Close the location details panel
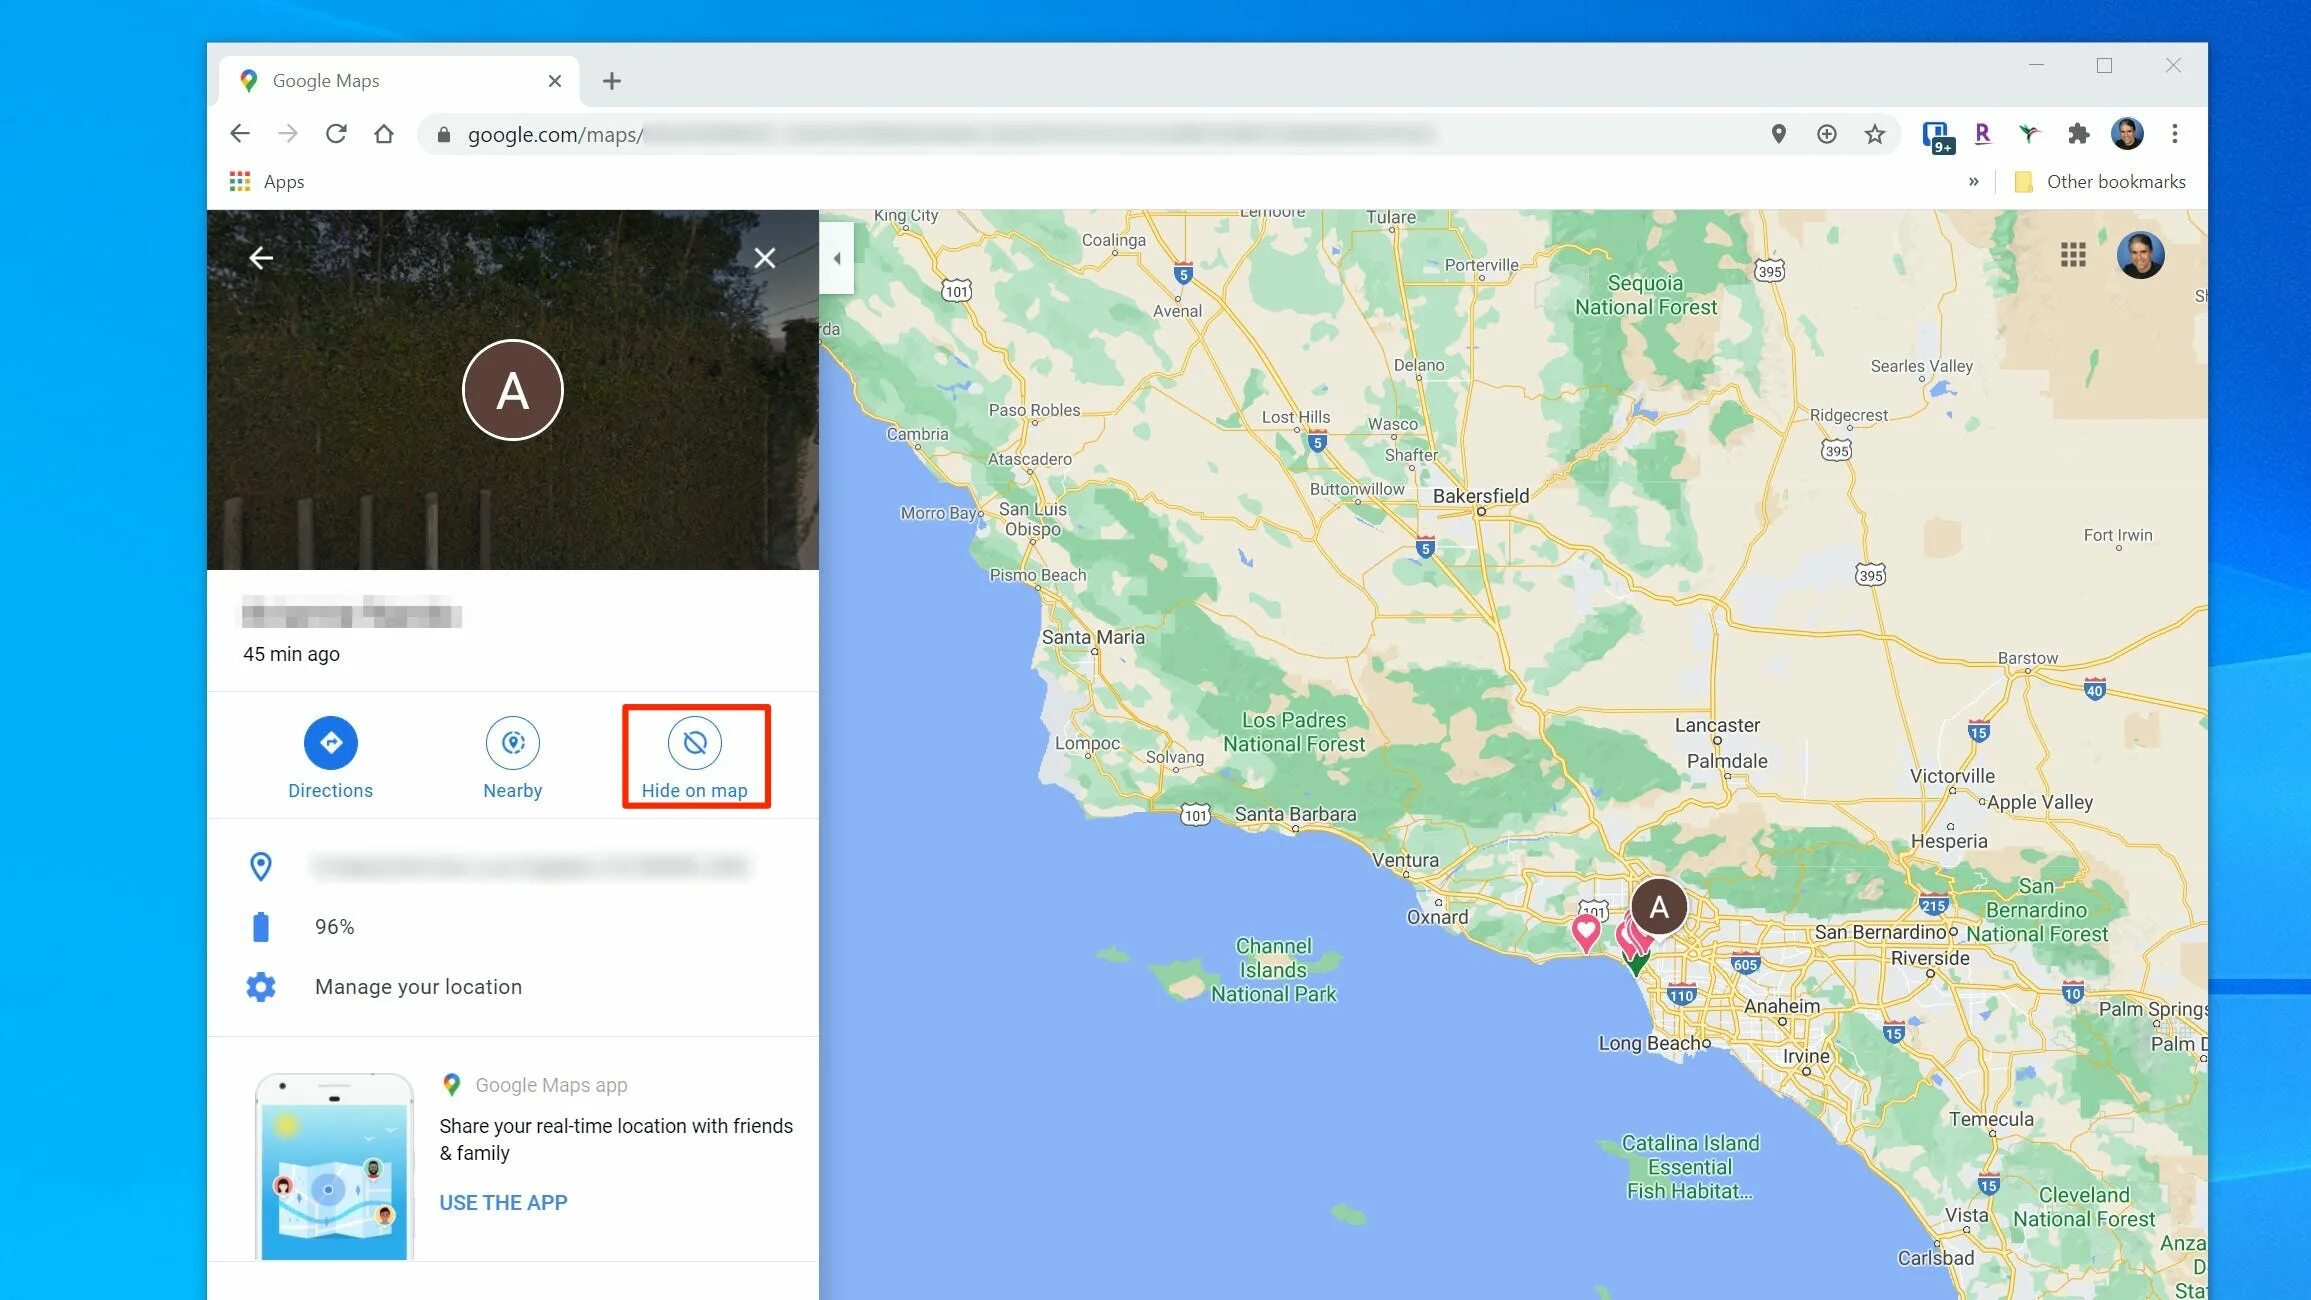This screenshot has width=2311, height=1300. [764, 258]
